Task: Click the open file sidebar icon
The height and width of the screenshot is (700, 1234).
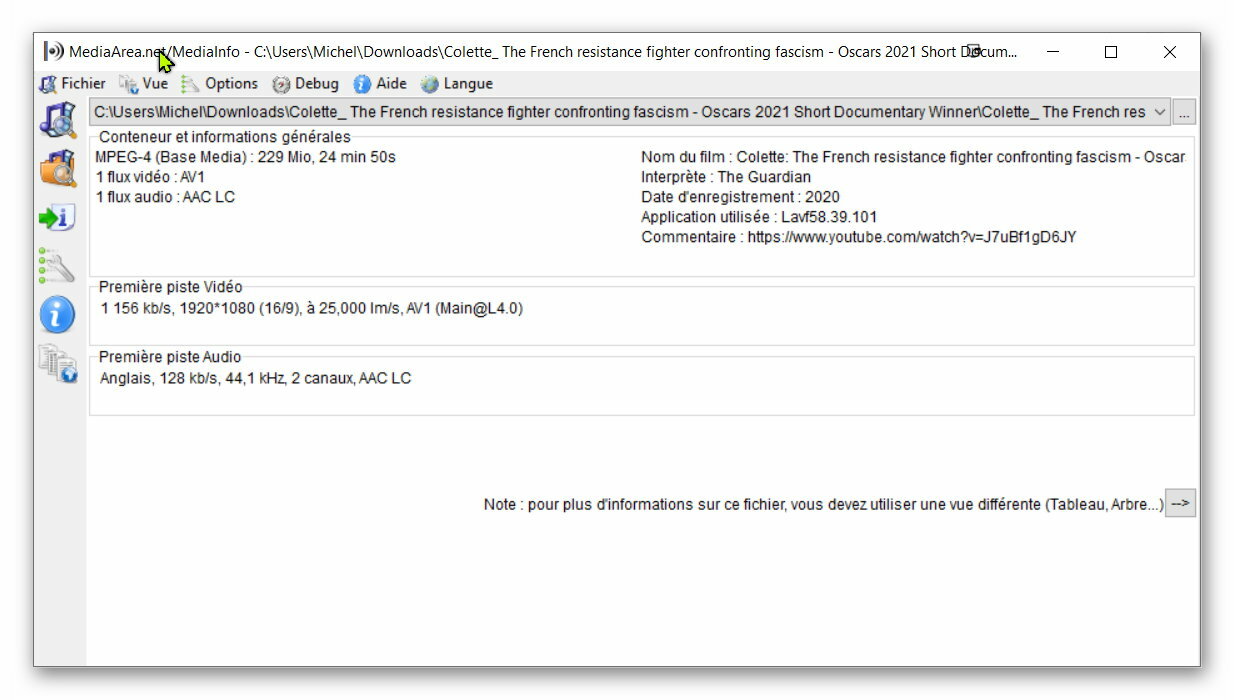Action: [58, 119]
